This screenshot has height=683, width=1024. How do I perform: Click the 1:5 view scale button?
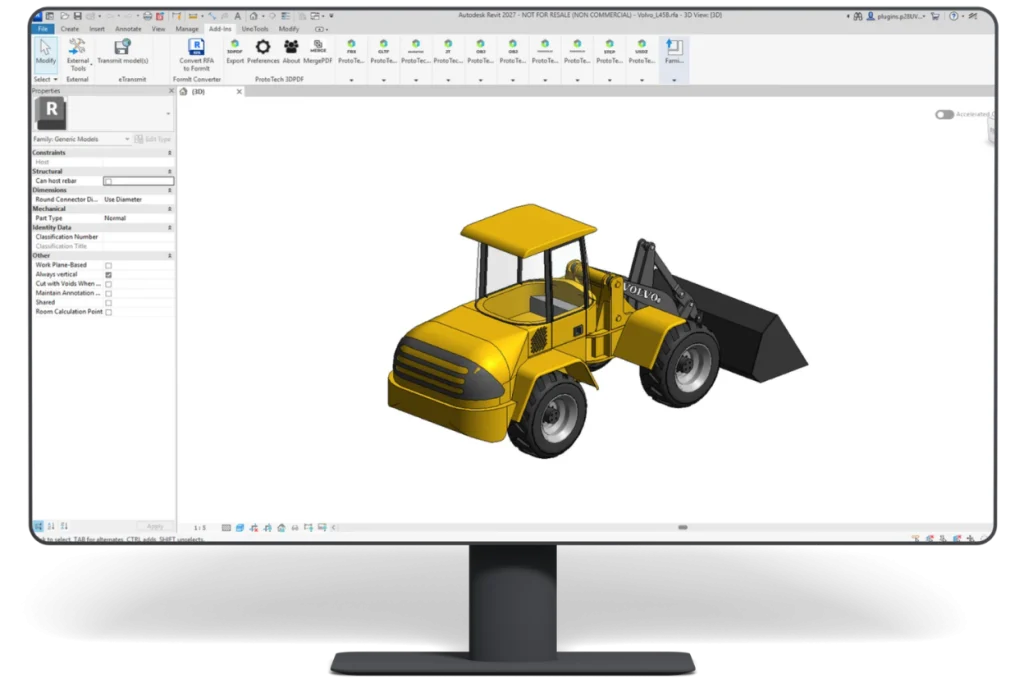tap(199, 528)
